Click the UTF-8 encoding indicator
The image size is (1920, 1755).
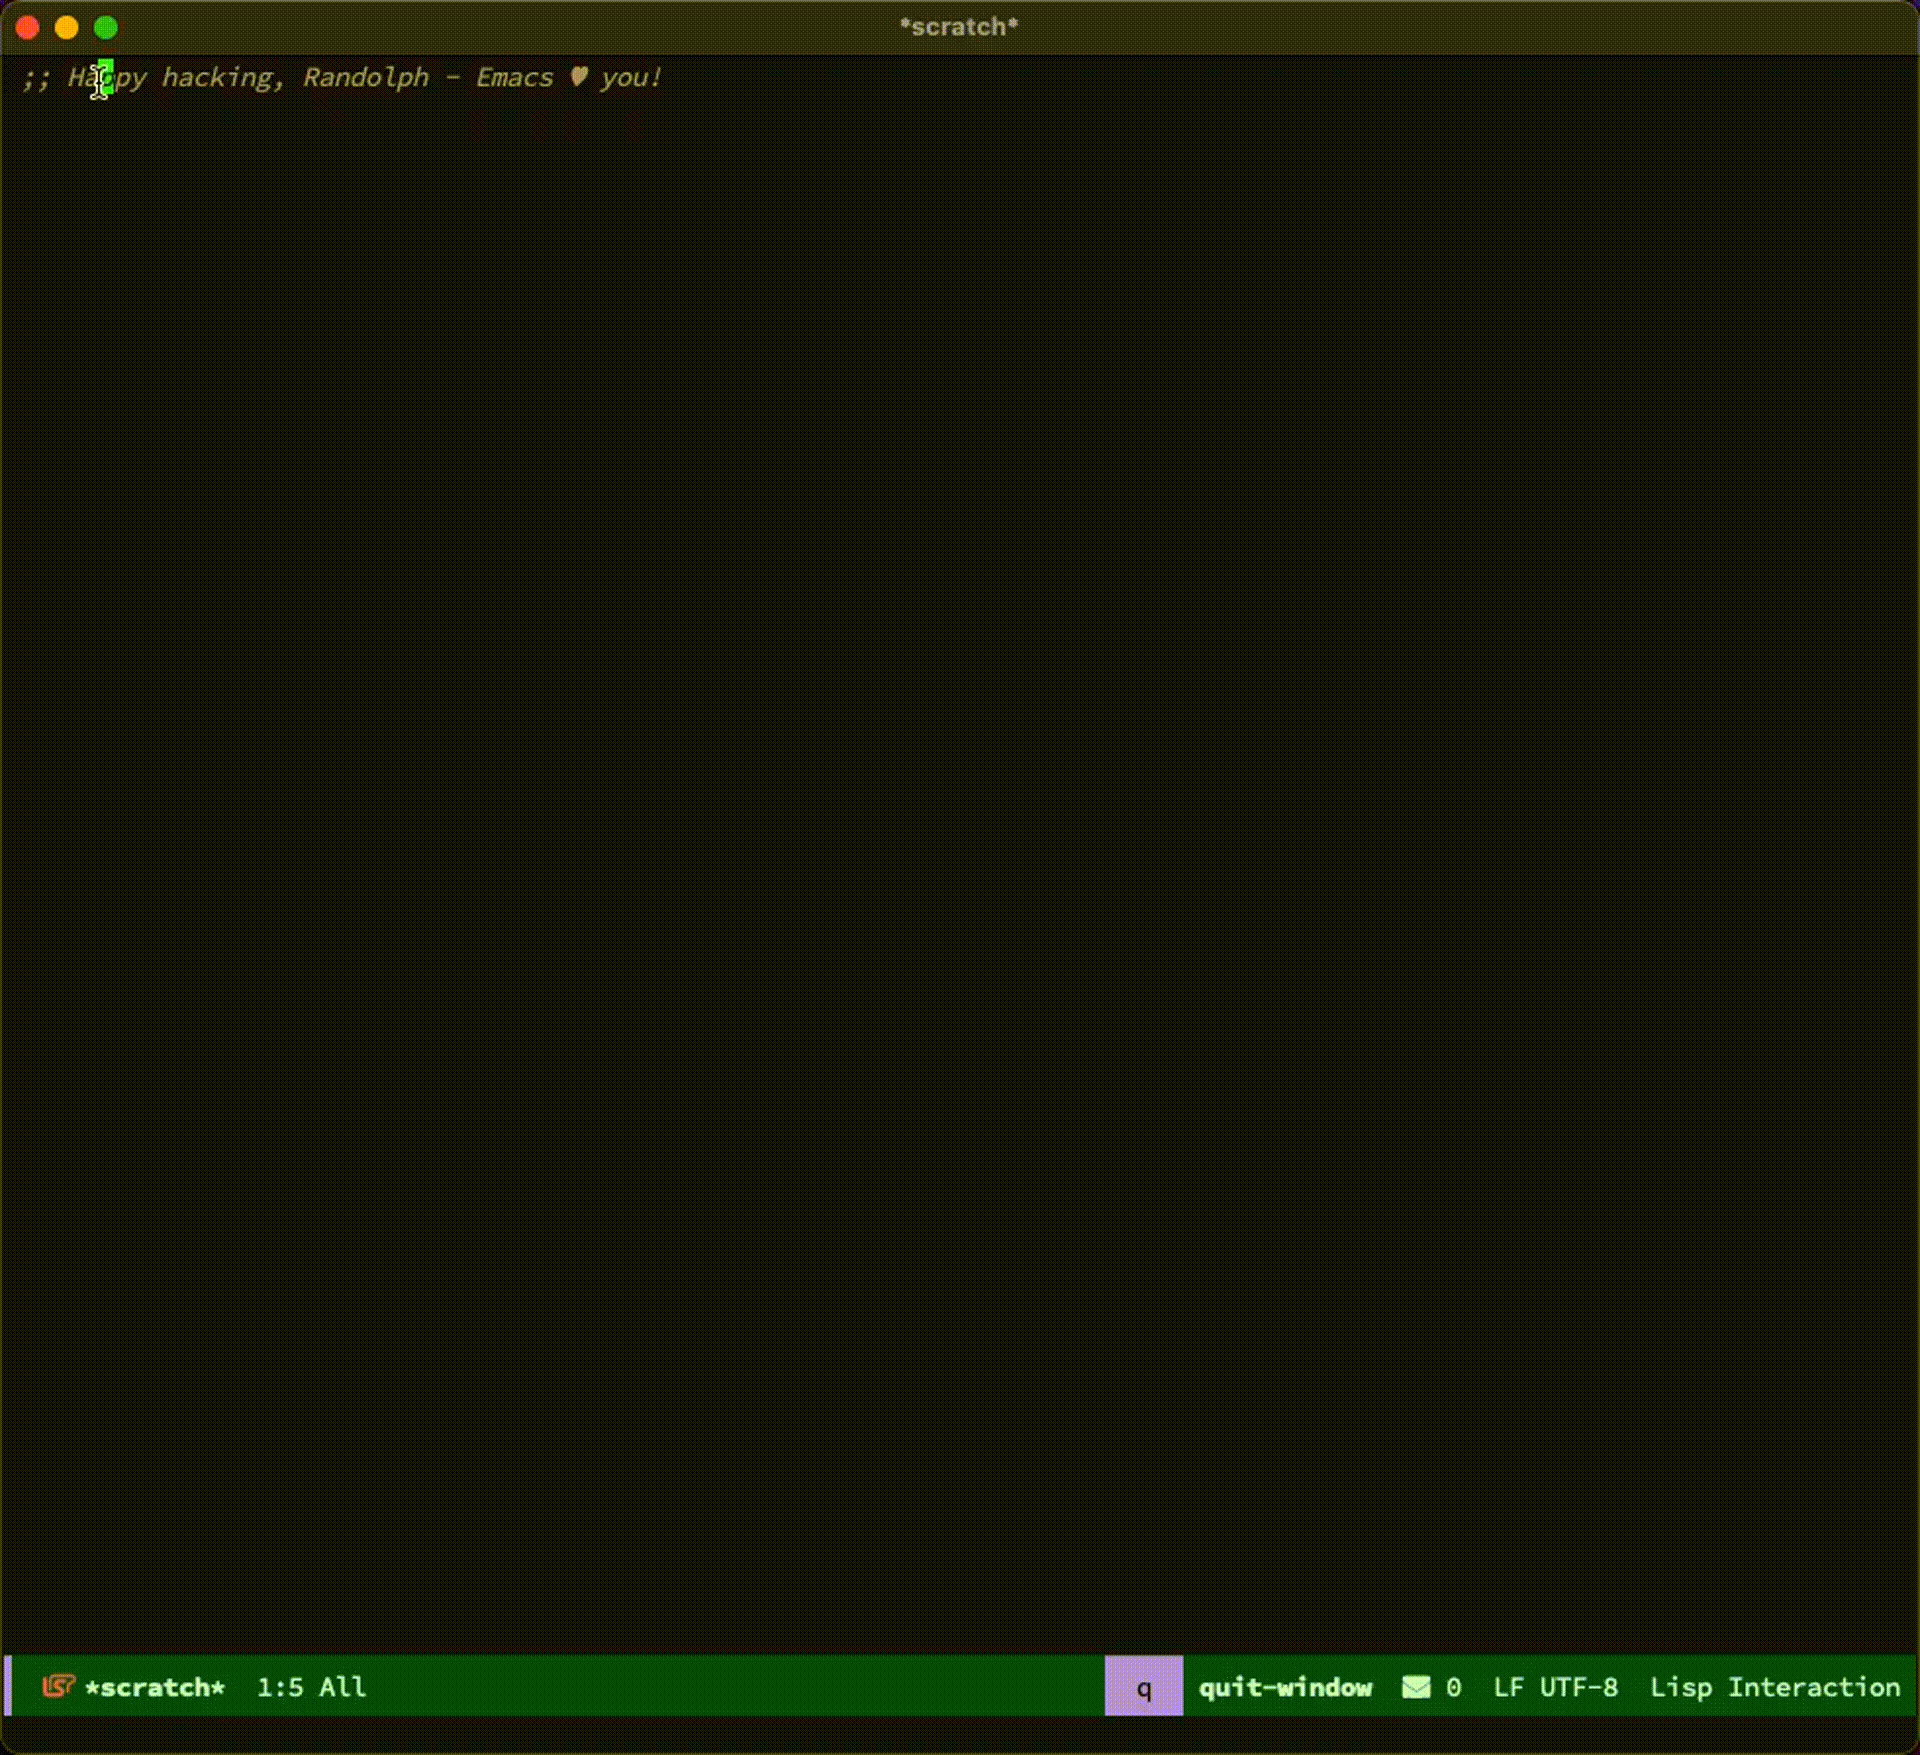[x=1579, y=1687]
